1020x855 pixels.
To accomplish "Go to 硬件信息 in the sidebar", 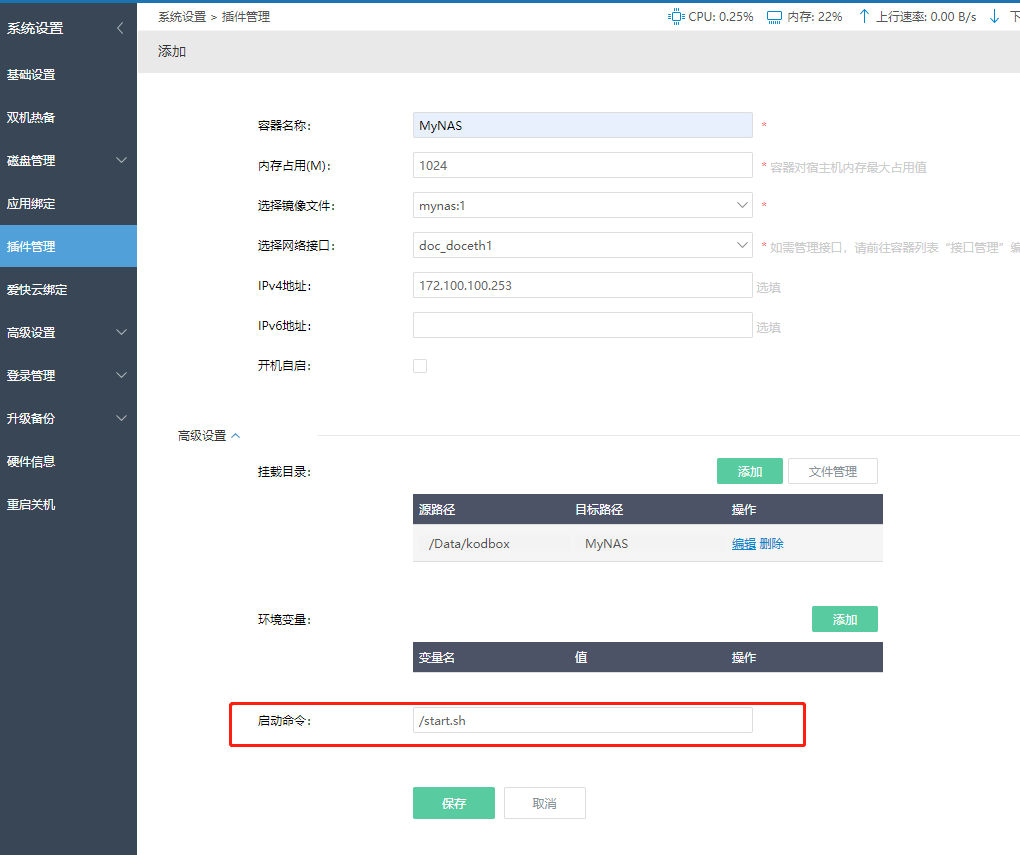I will pos(31,461).
